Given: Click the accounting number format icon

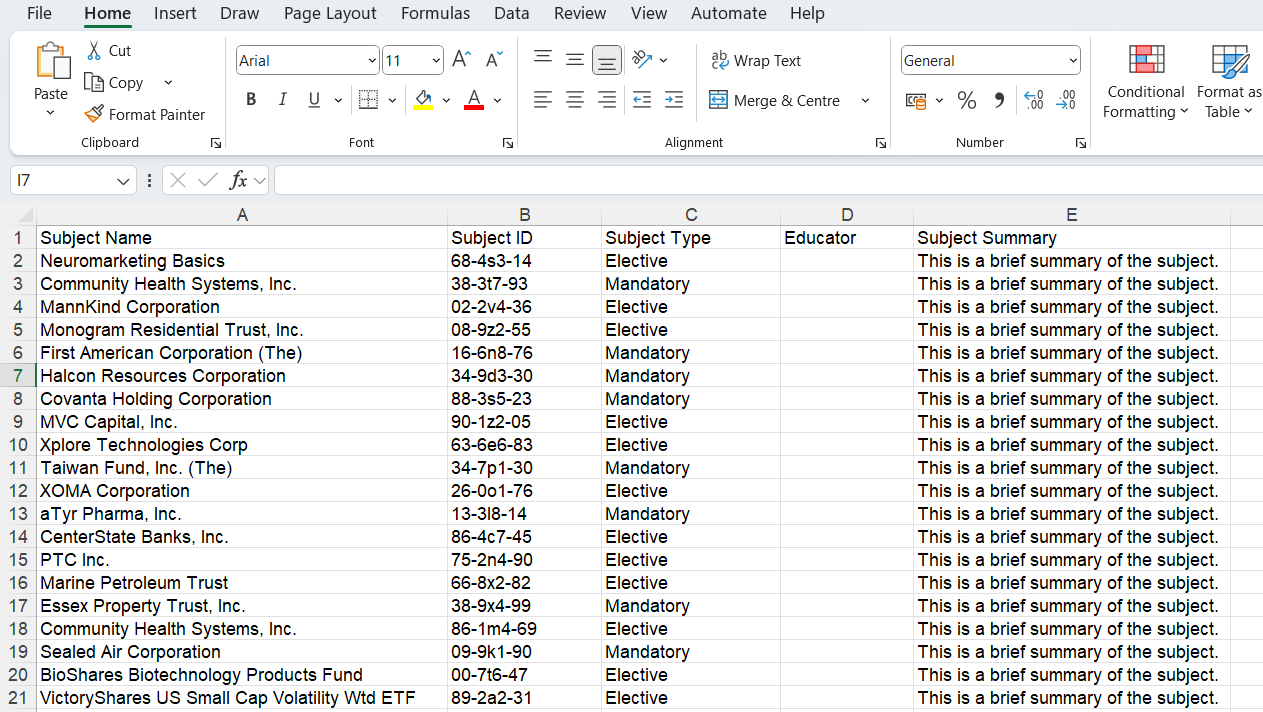Looking at the screenshot, I should coord(916,100).
